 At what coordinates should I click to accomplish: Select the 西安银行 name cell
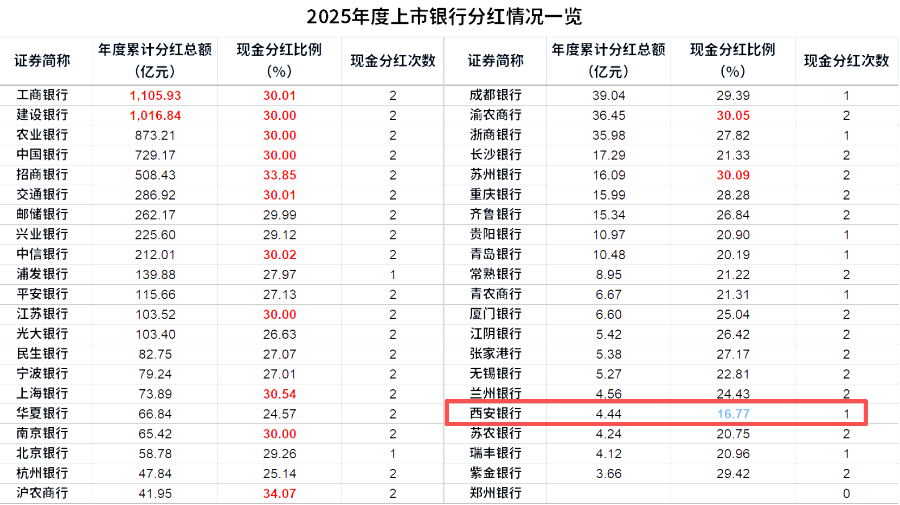point(495,414)
